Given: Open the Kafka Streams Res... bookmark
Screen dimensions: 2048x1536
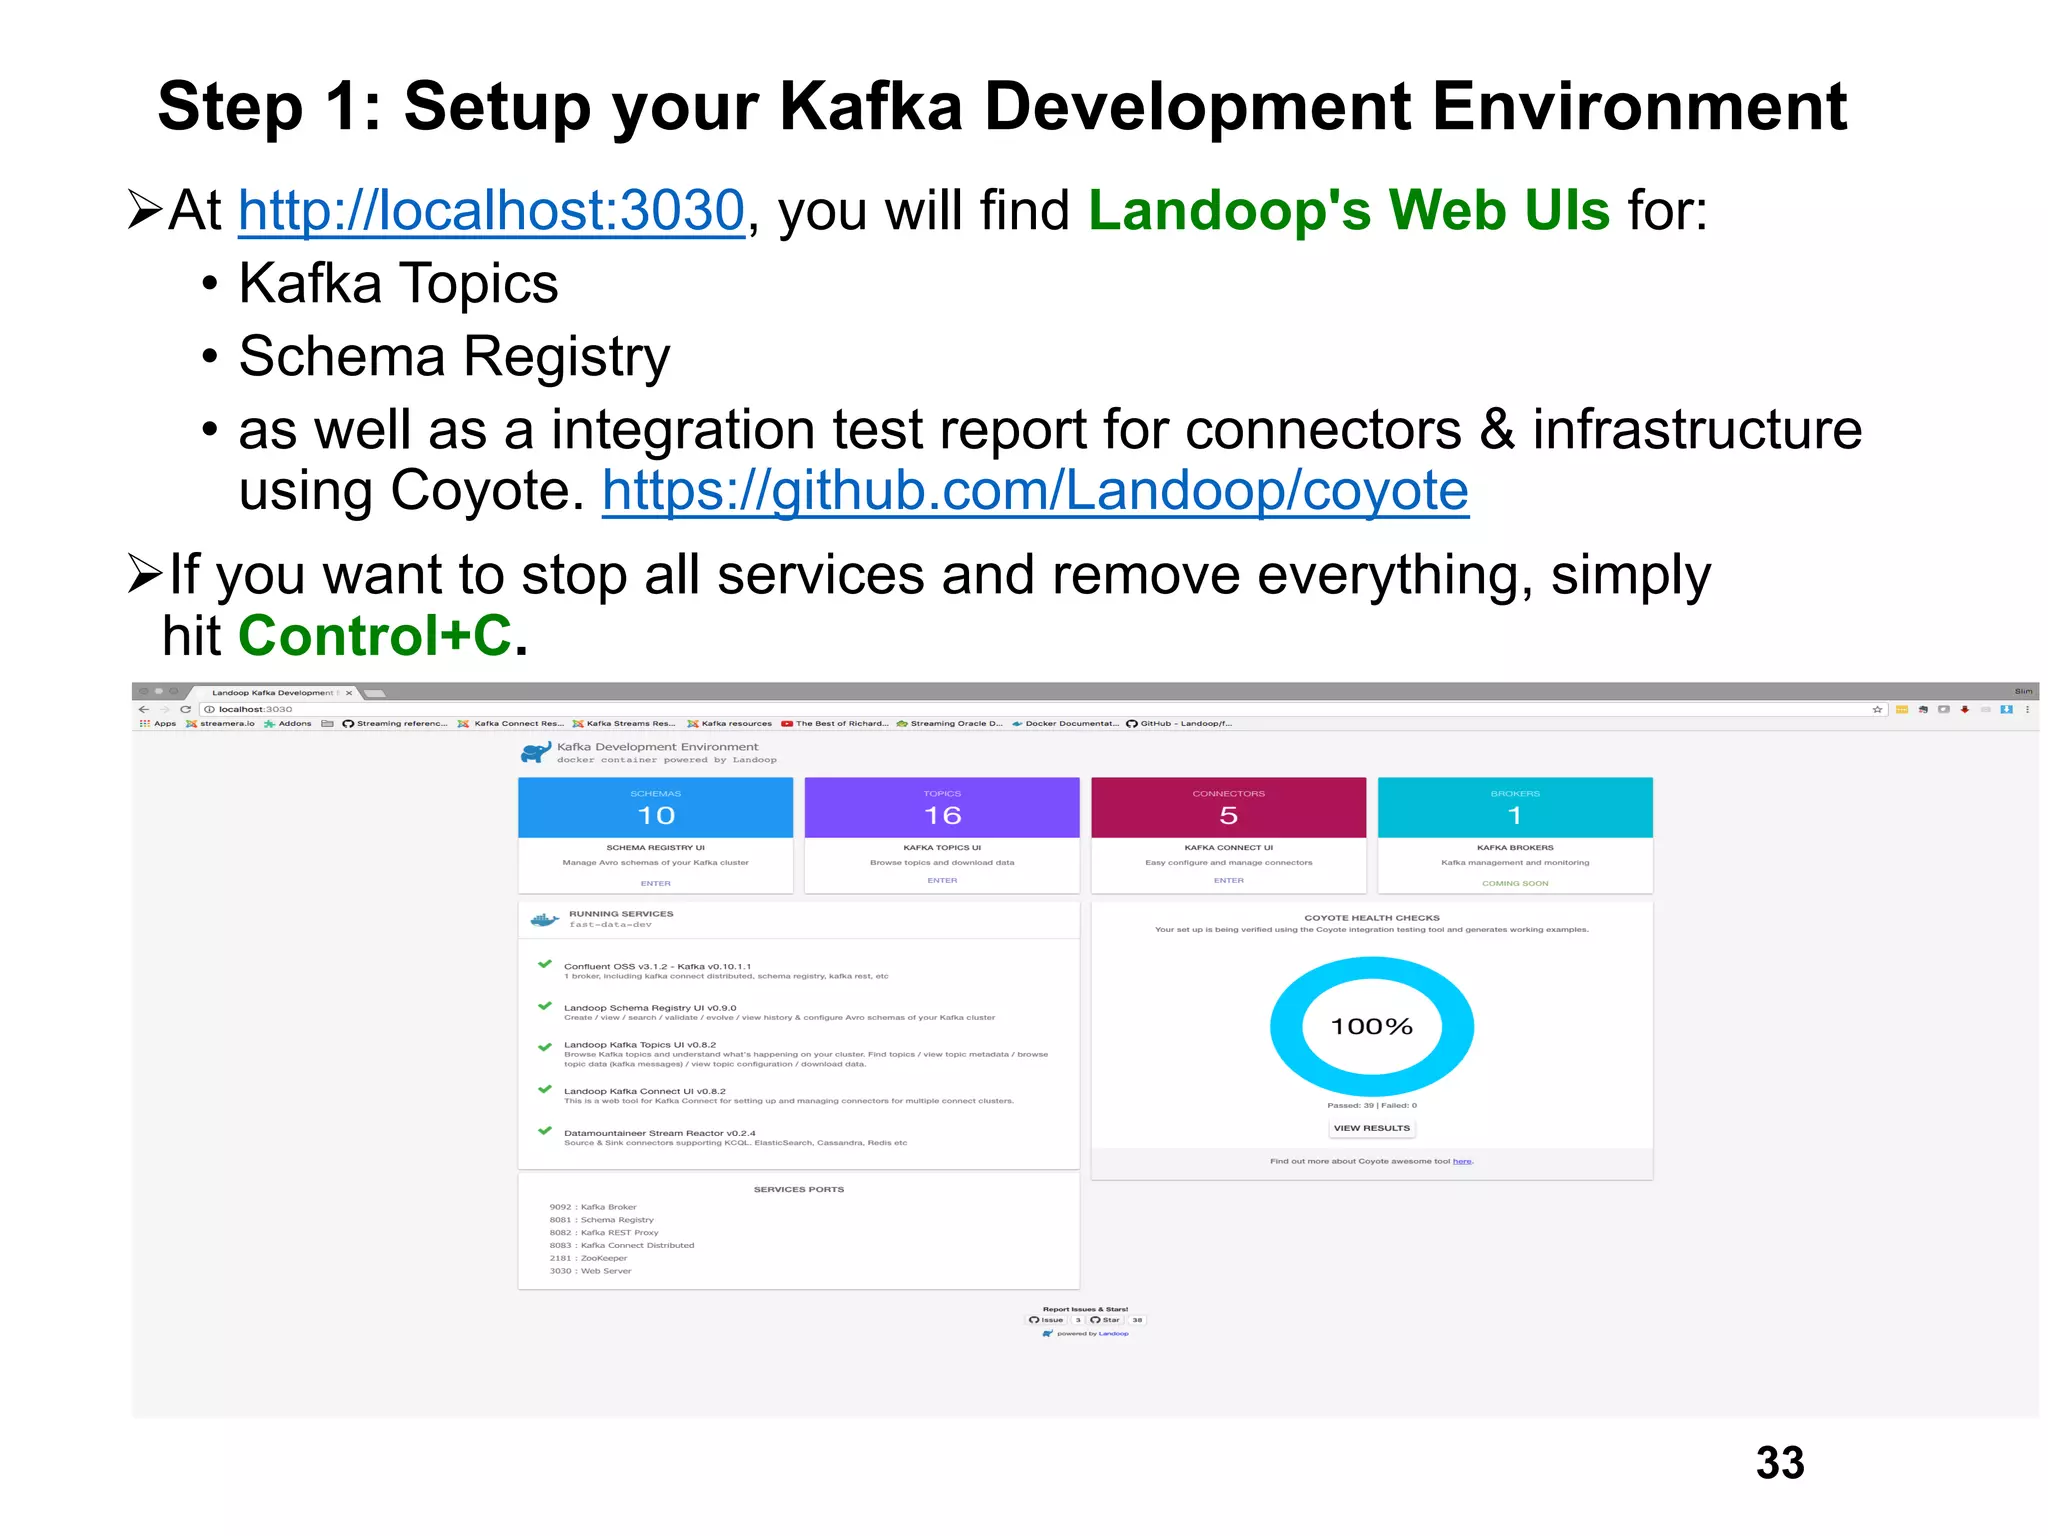Looking at the screenshot, I should point(624,723).
